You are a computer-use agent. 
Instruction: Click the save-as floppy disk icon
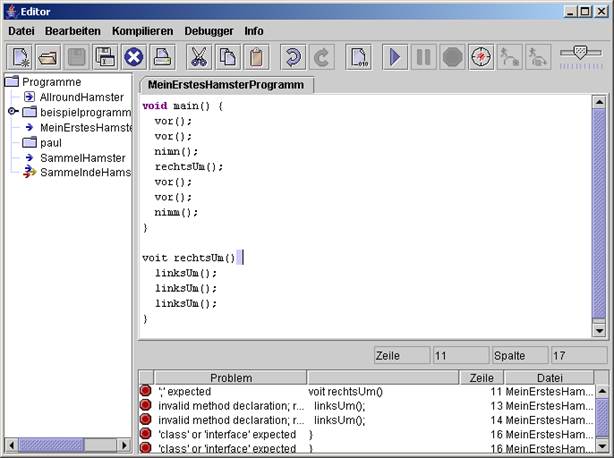(x=105, y=57)
